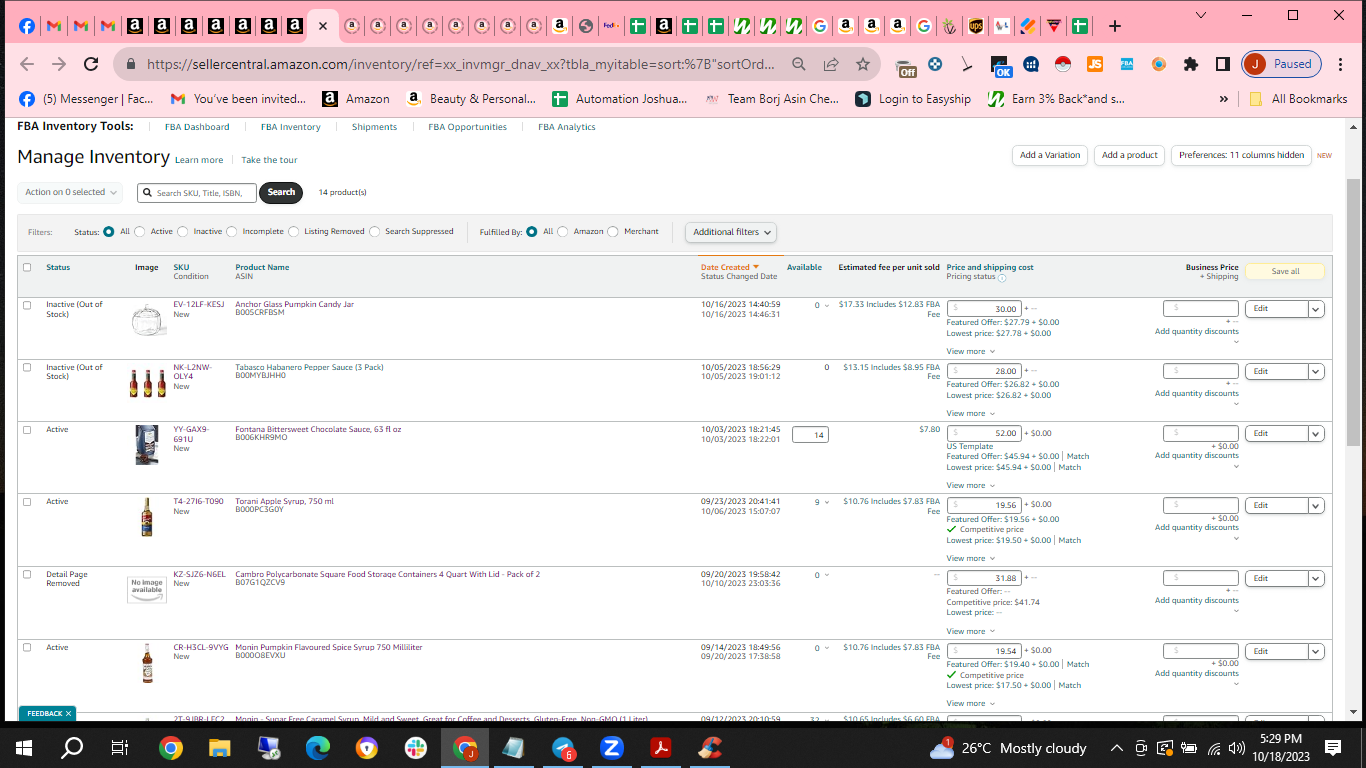1366x768 pixels.
Task: Open the Chrome three-dot menu
Action: click(x=1341, y=64)
